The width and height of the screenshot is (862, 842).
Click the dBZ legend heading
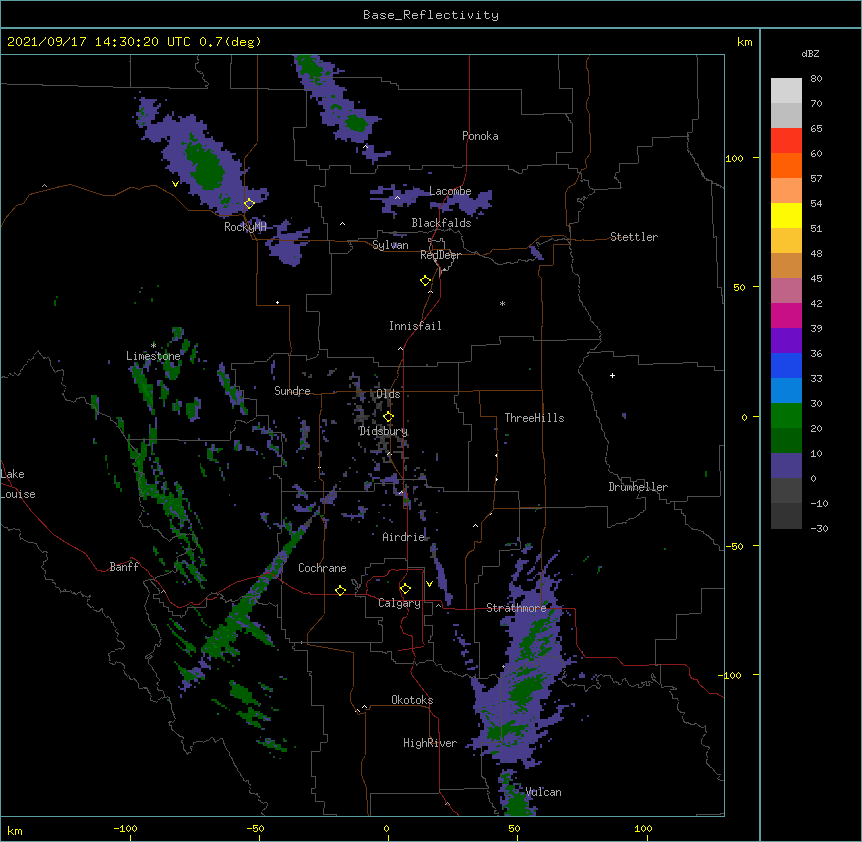pyautogui.click(x=810, y=53)
